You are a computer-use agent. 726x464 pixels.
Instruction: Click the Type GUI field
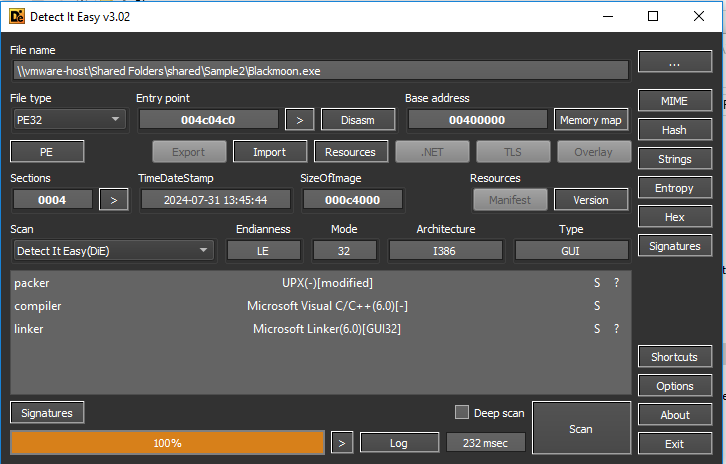pos(571,251)
